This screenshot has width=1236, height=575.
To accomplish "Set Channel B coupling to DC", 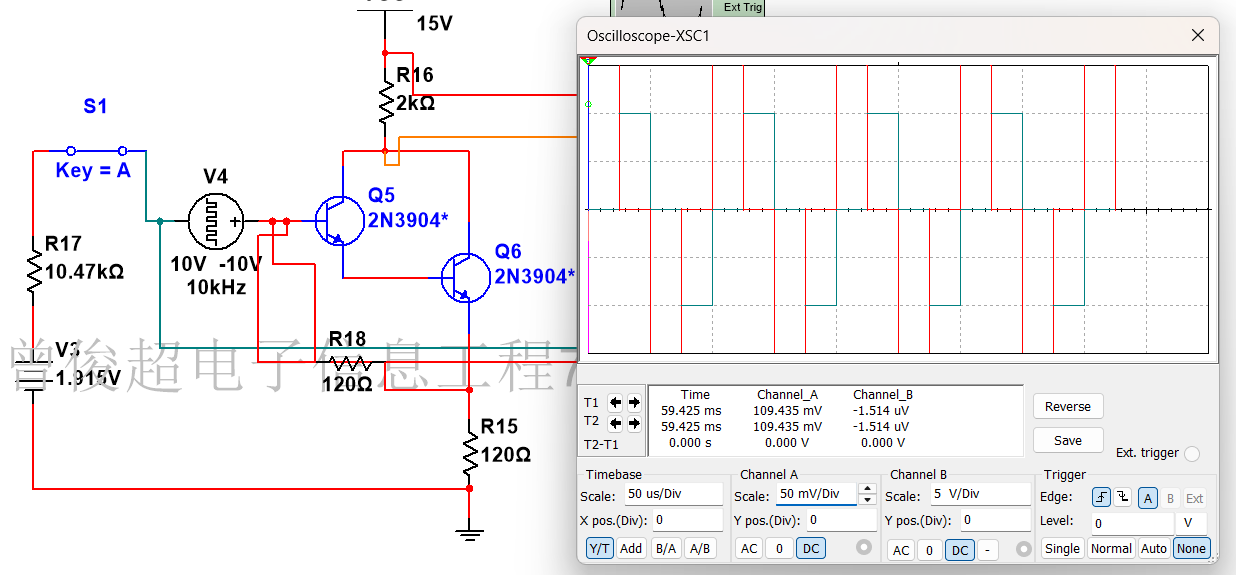I will [x=960, y=550].
